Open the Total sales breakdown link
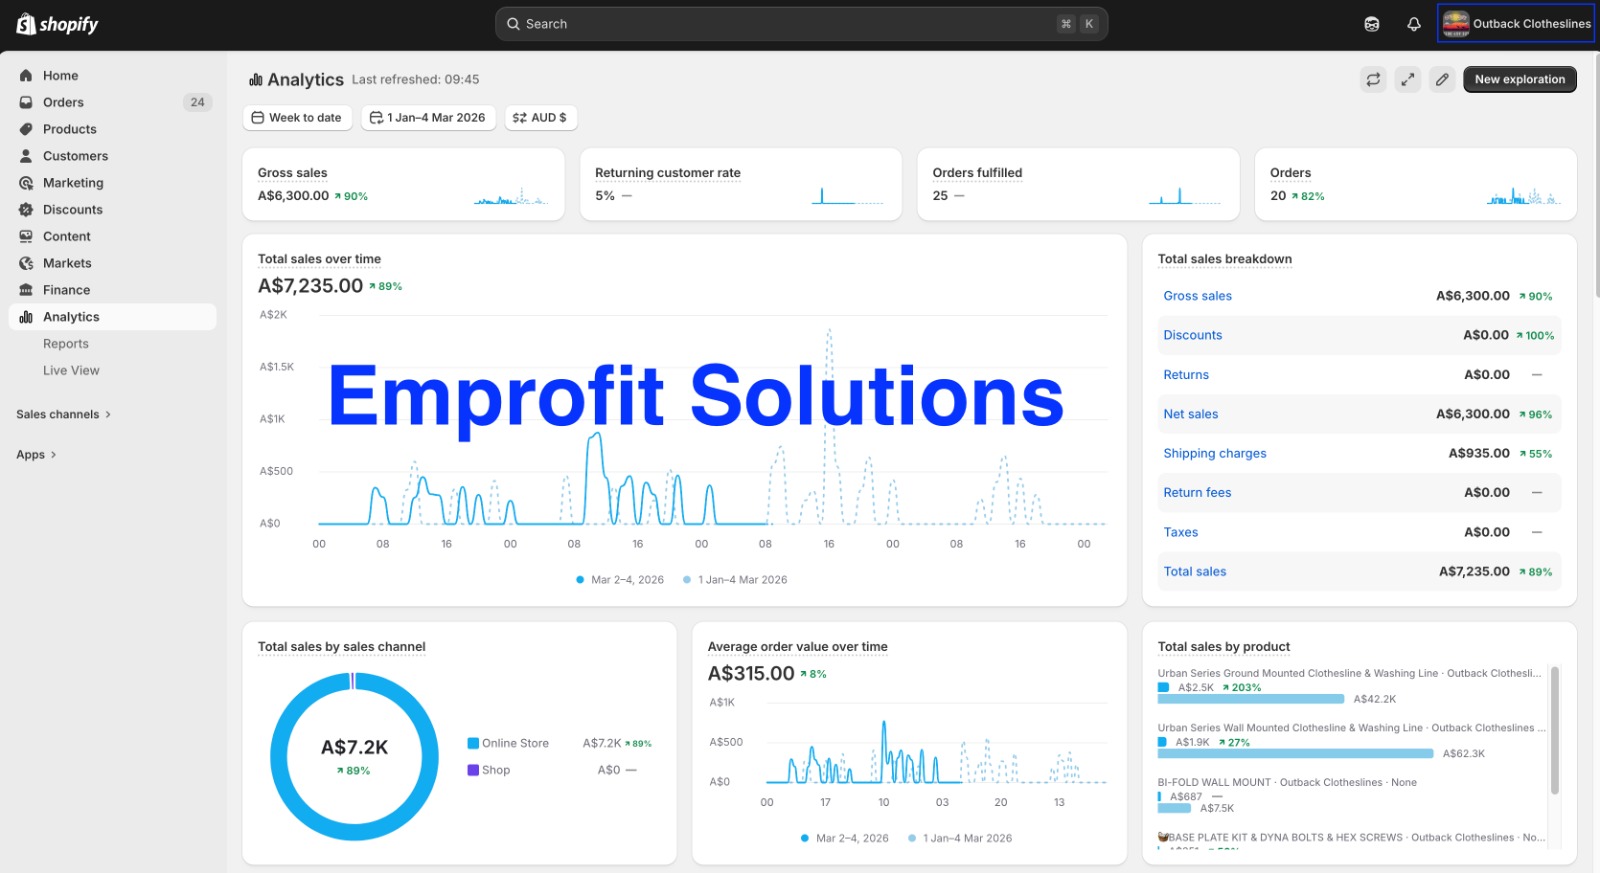The height and width of the screenshot is (873, 1600). click(x=1194, y=572)
